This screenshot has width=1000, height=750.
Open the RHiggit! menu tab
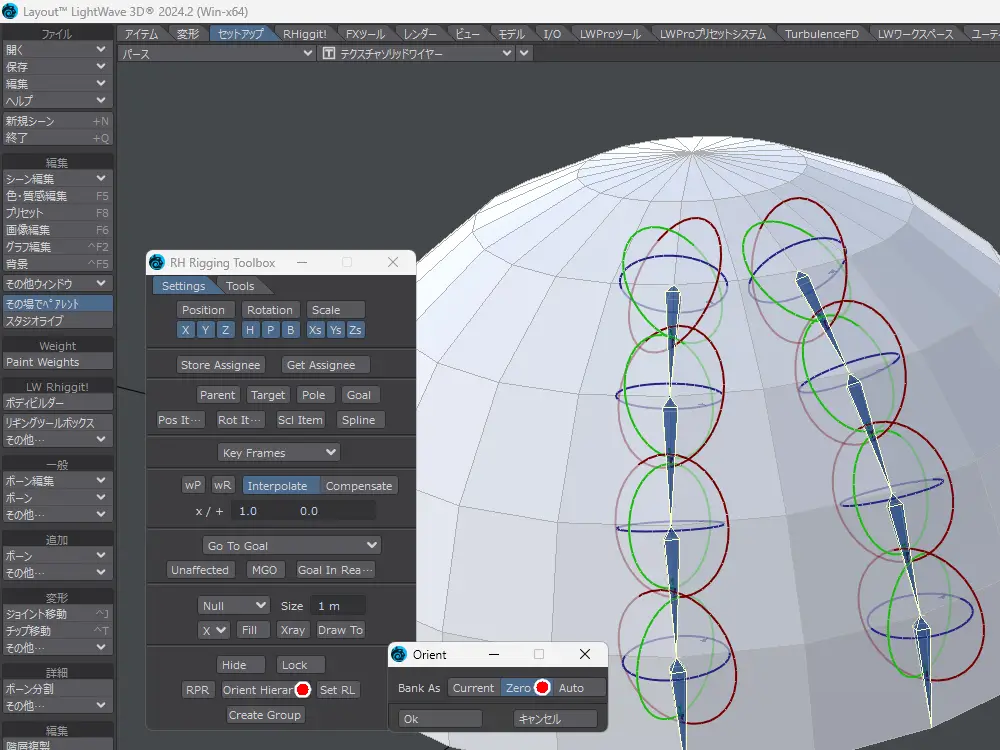(x=304, y=34)
